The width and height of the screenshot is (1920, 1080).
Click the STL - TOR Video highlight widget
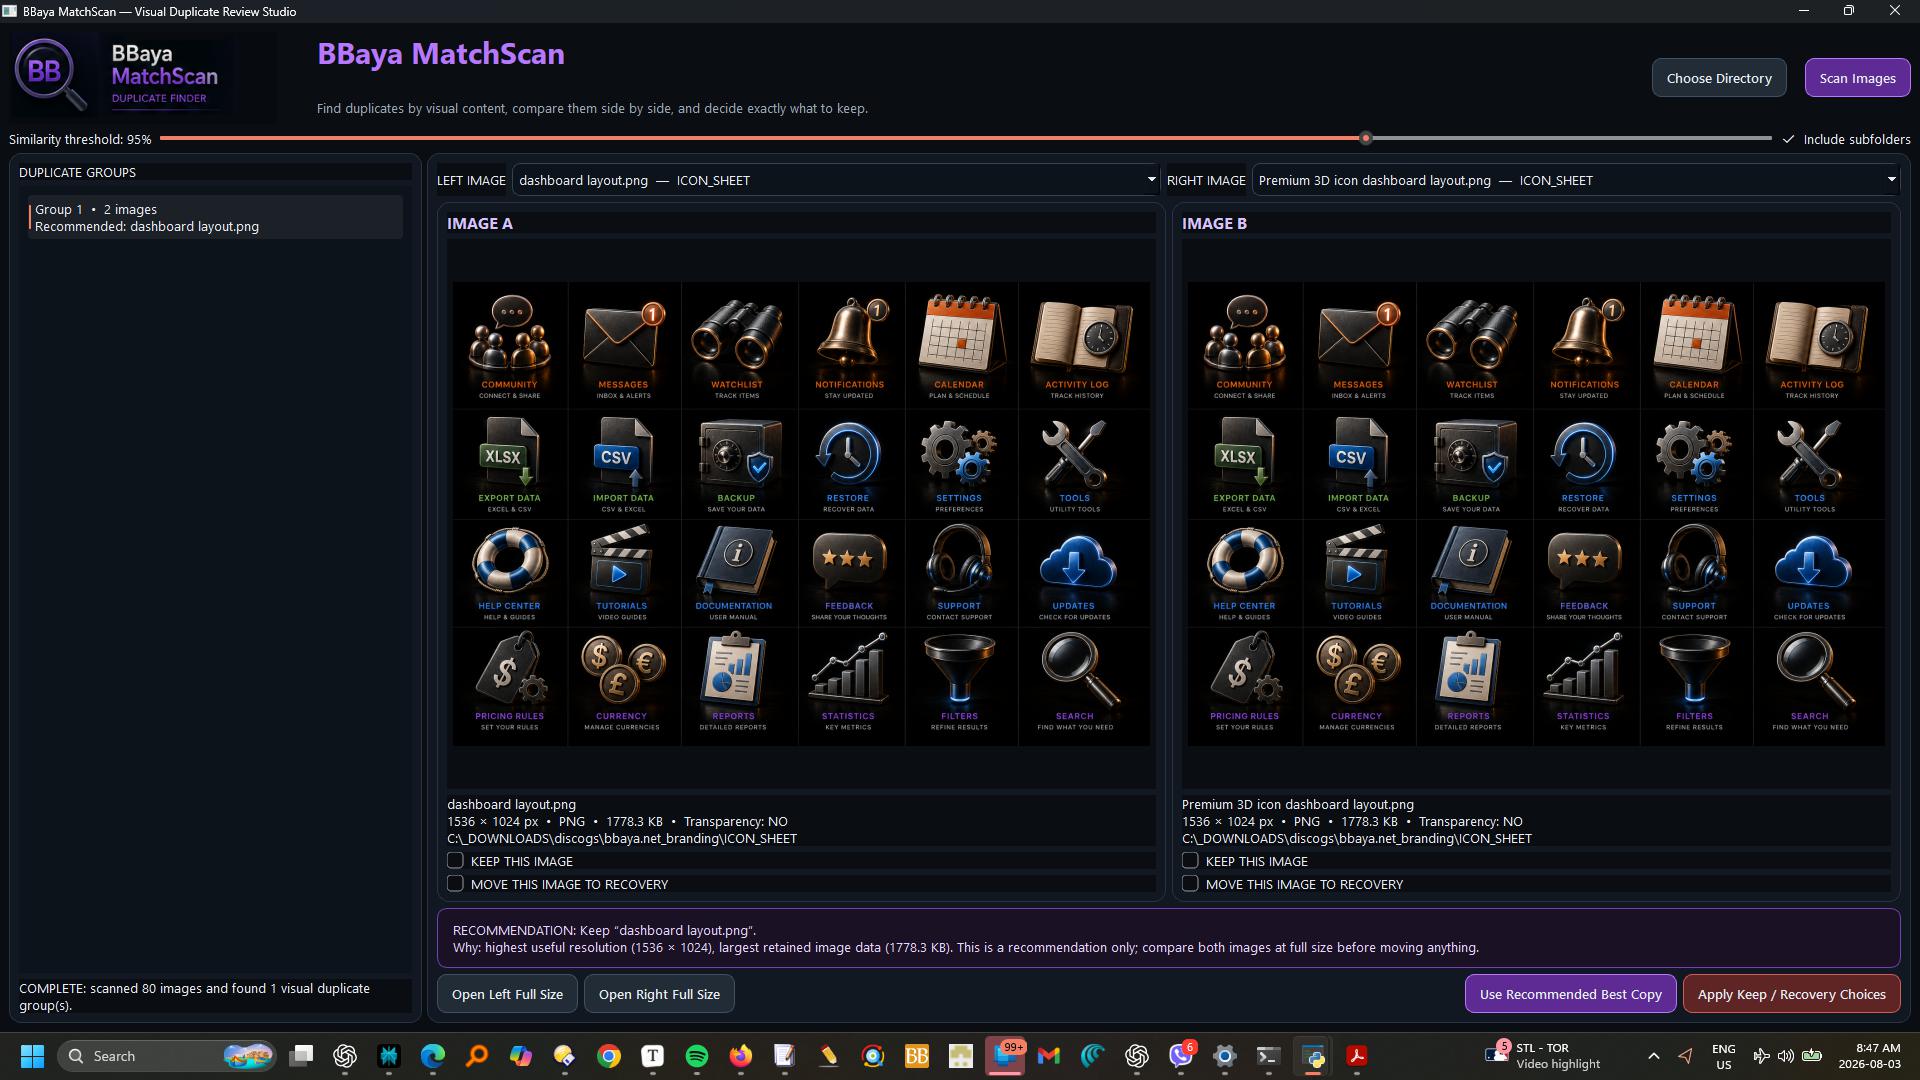[1543, 1056]
